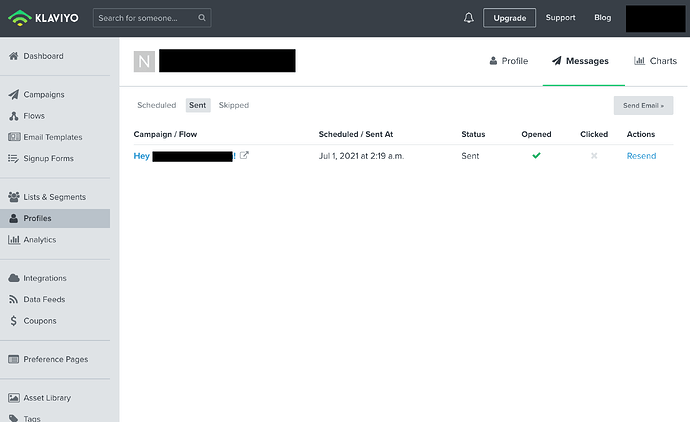Show Skipped messages

(x=234, y=105)
